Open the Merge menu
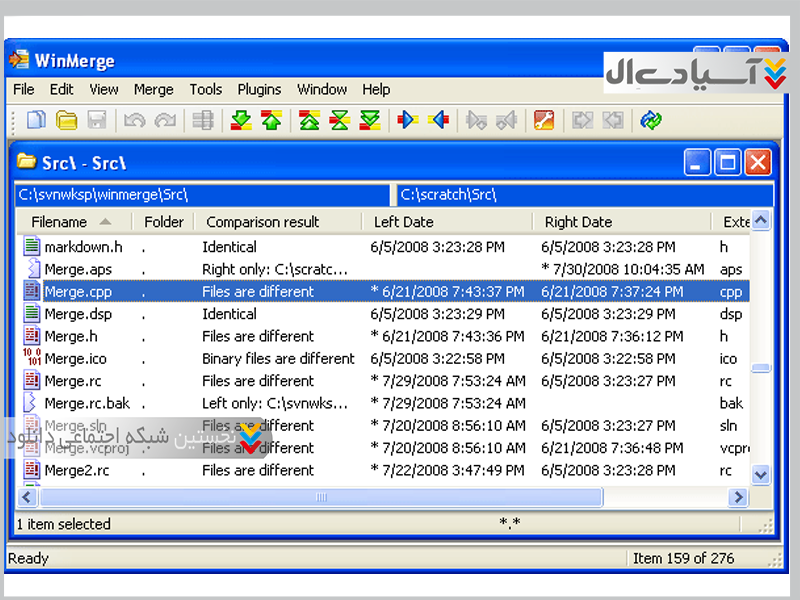800x600 pixels. point(153,89)
